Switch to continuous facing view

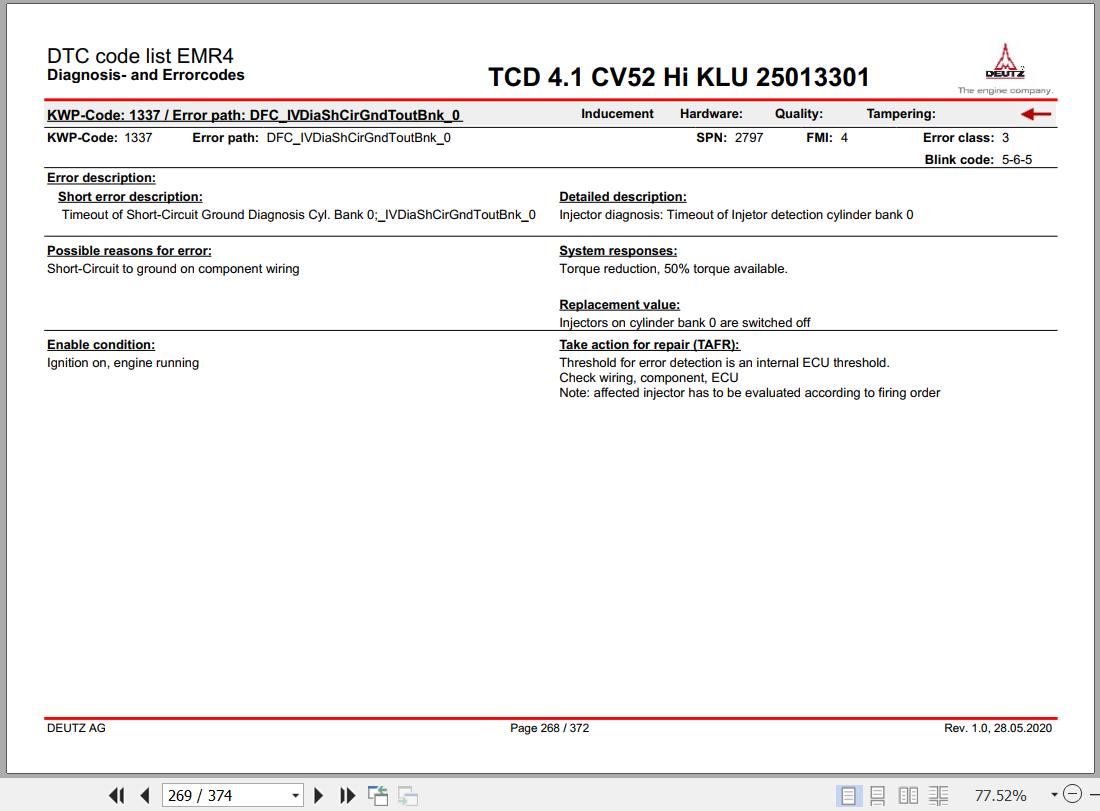(x=938, y=796)
